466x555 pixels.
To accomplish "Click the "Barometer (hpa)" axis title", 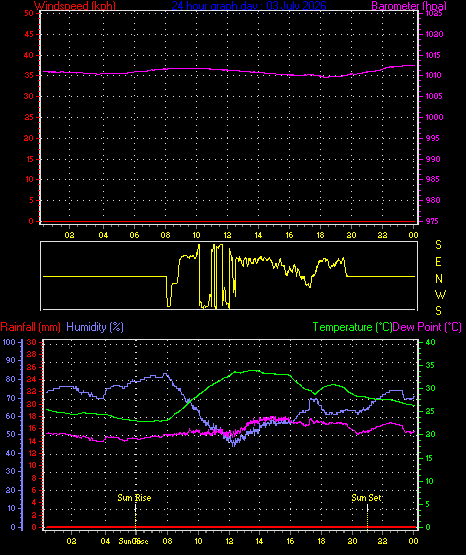I will [409, 6].
